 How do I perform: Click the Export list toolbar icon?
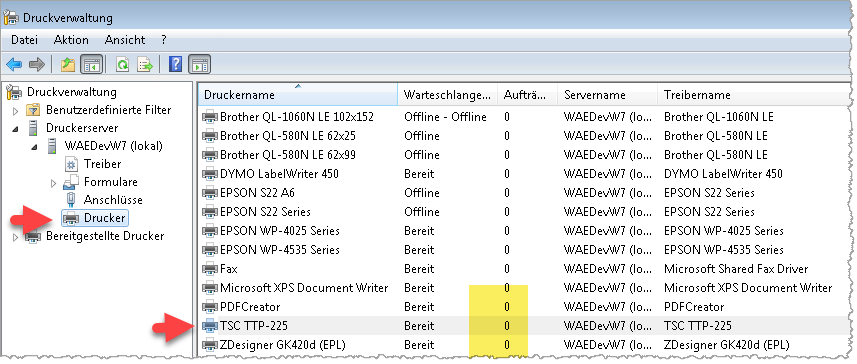(x=145, y=65)
